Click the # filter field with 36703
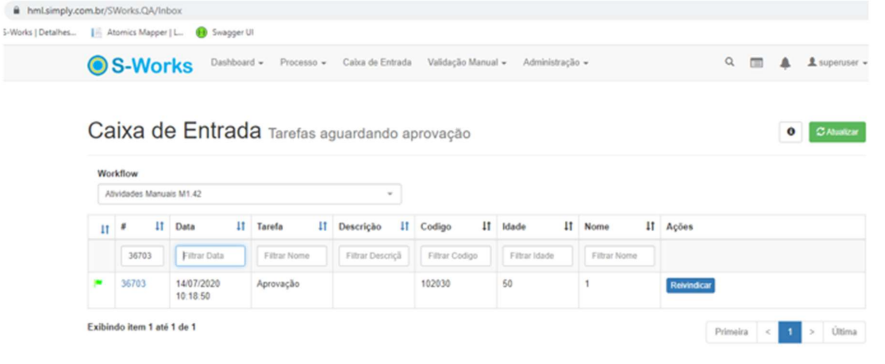 point(142,256)
